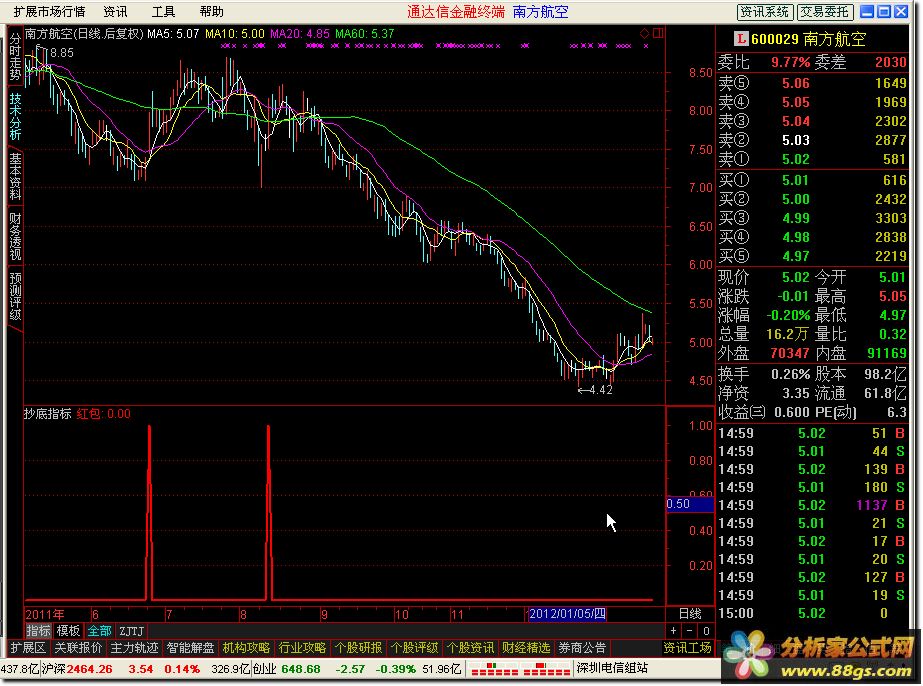Click the 交易委托 button
The width and height of the screenshot is (923, 686).
pos(825,12)
